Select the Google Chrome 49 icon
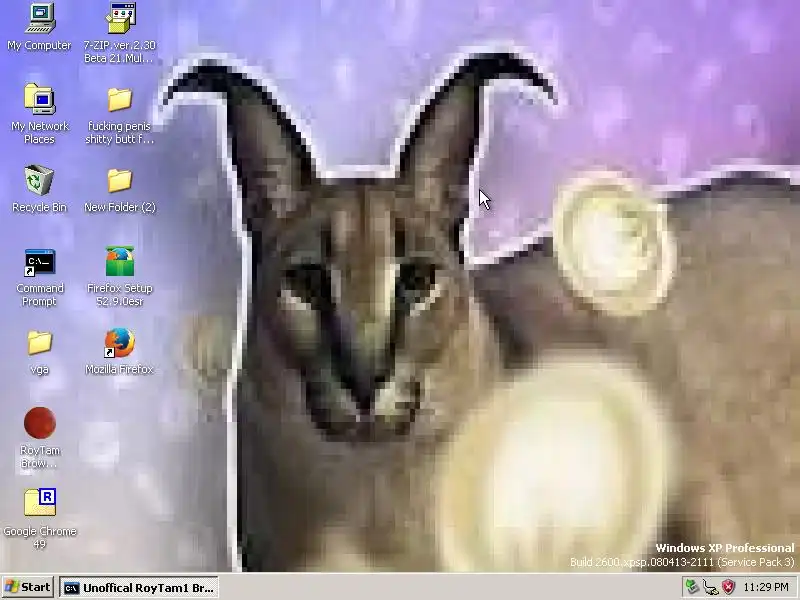The image size is (800, 600). (39, 503)
